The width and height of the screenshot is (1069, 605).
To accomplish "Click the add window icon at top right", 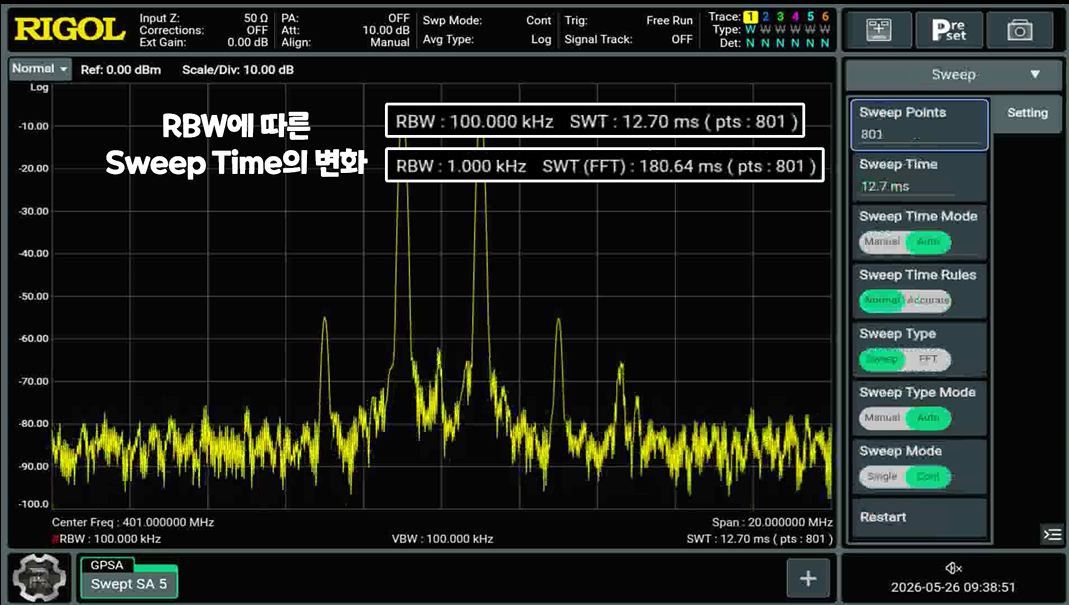I will tap(878, 30).
